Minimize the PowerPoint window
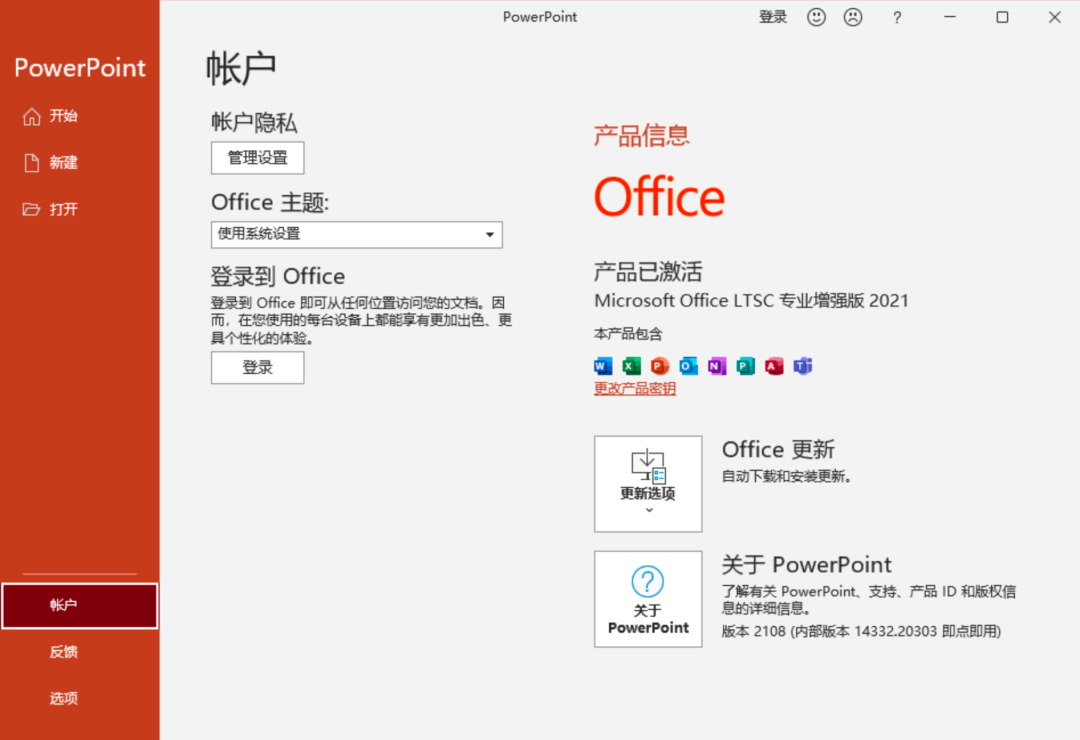This screenshot has width=1080, height=740. click(x=950, y=17)
